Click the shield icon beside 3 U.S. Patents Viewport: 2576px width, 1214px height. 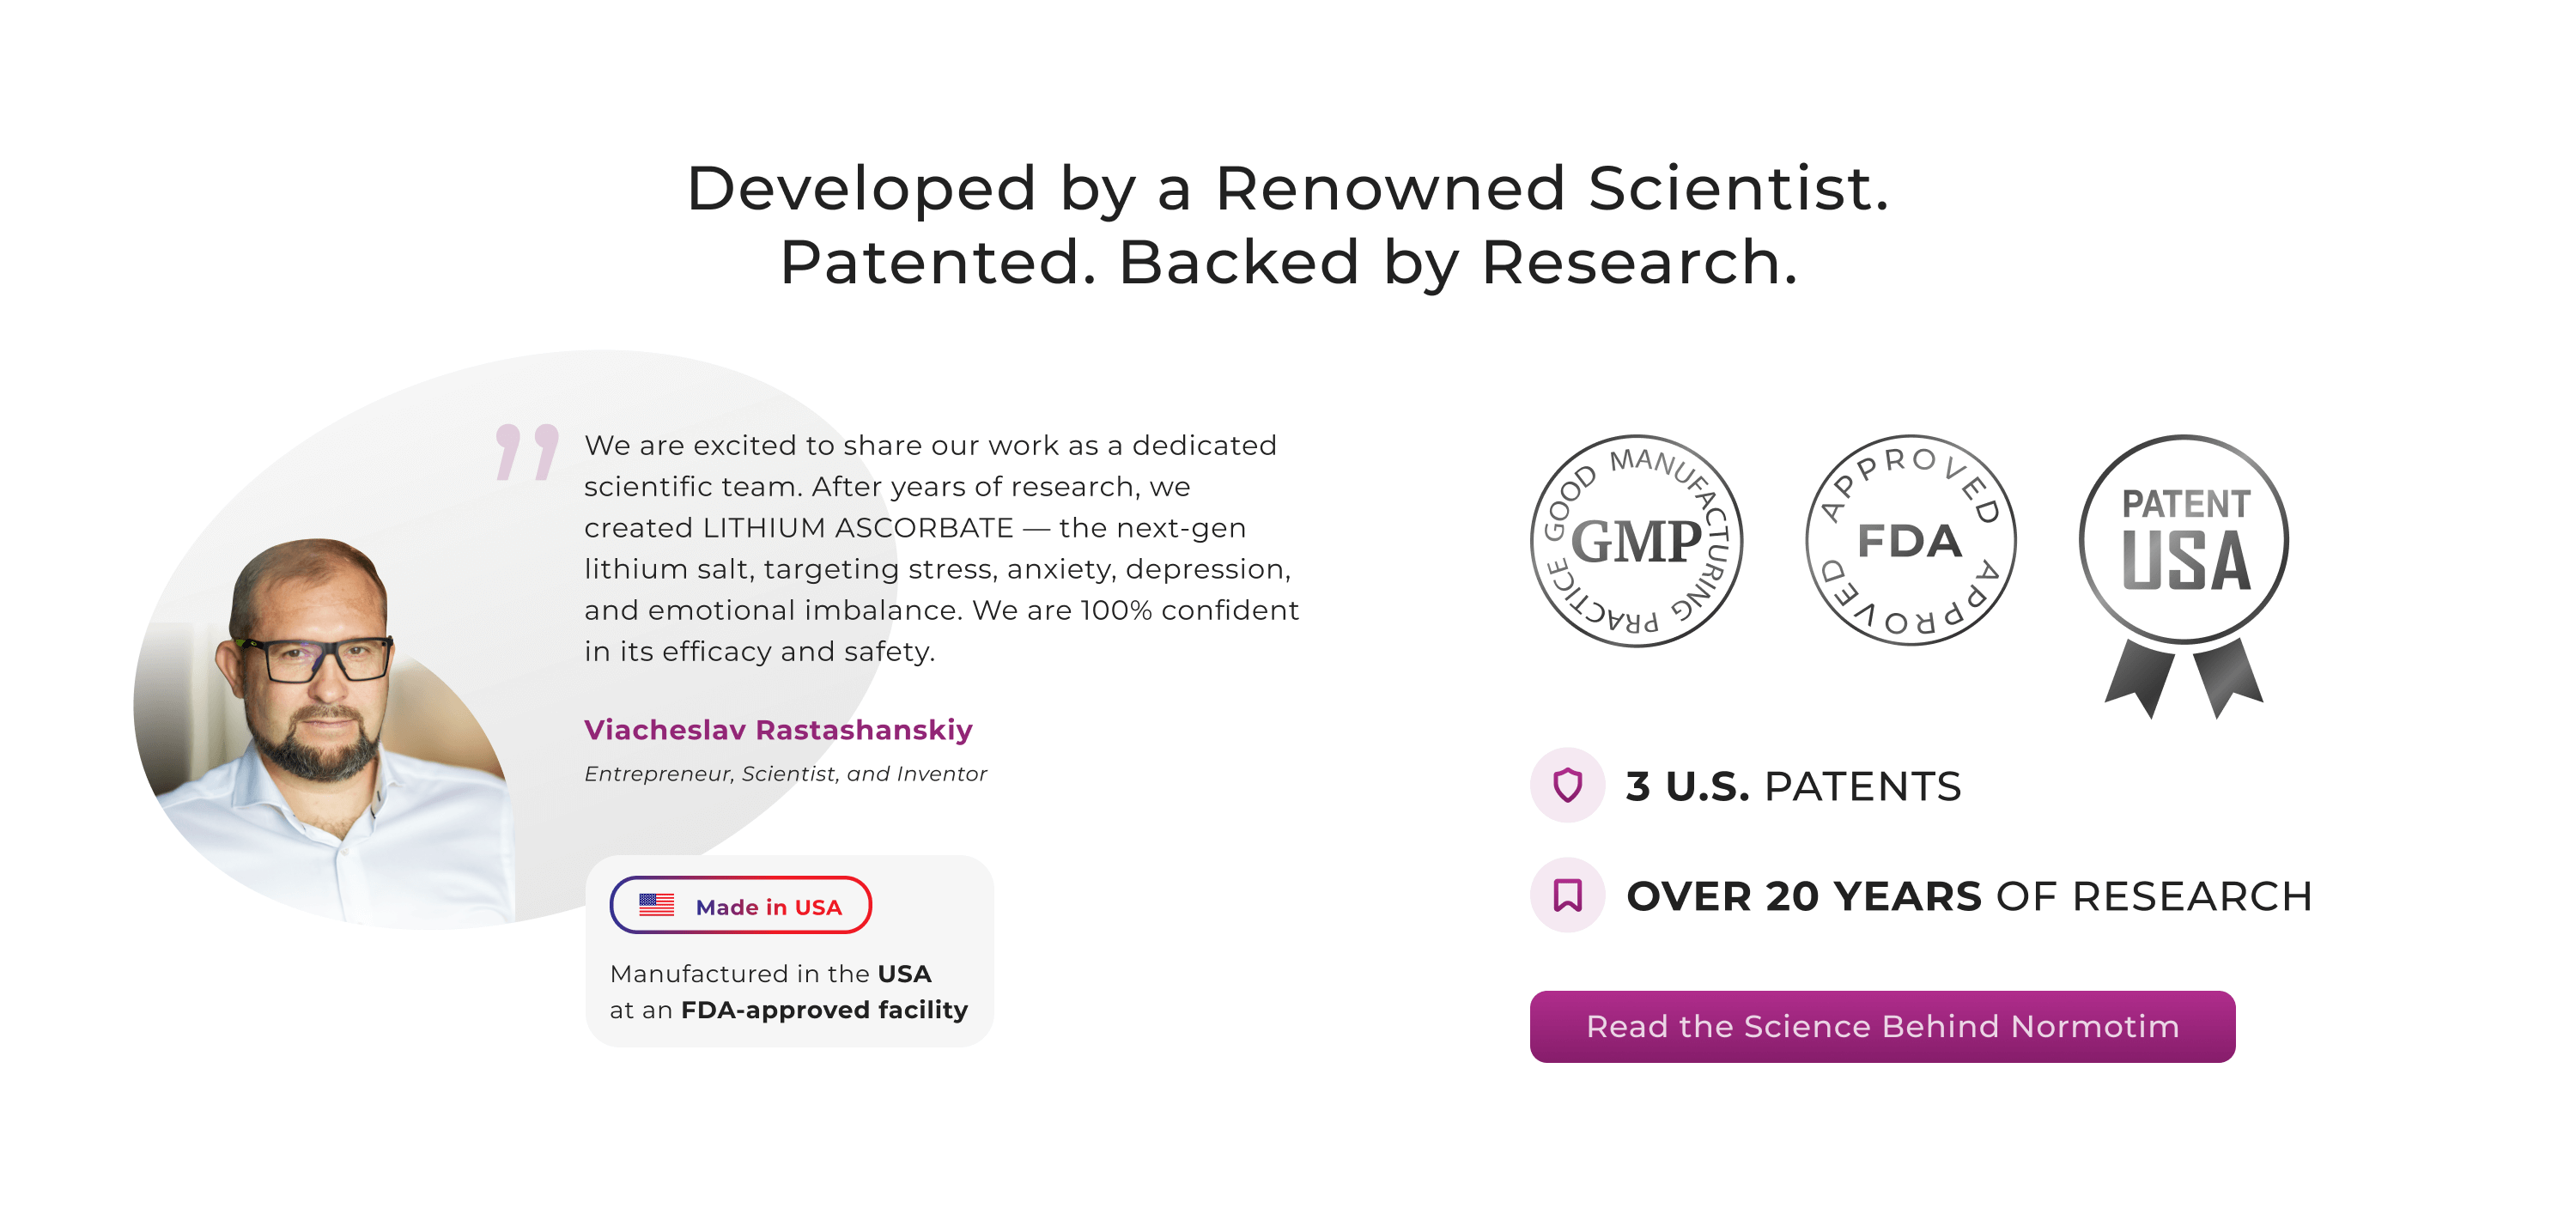(x=1567, y=785)
